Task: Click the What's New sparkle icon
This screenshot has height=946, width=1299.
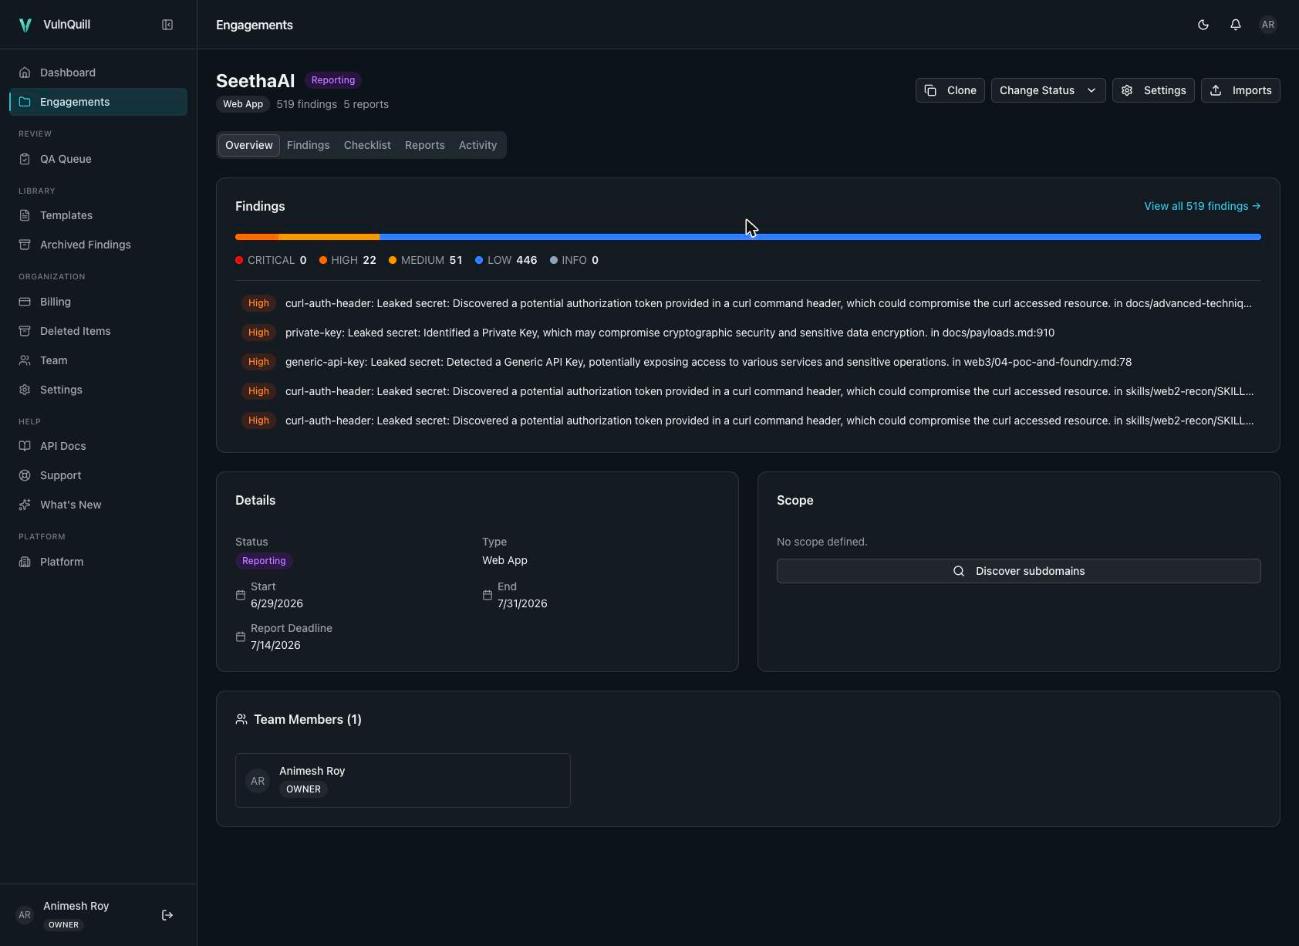Action: 25,505
